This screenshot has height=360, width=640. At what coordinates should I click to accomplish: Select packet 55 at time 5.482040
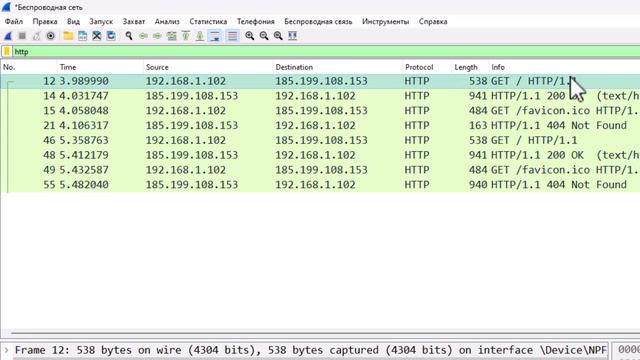[x=320, y=185]
